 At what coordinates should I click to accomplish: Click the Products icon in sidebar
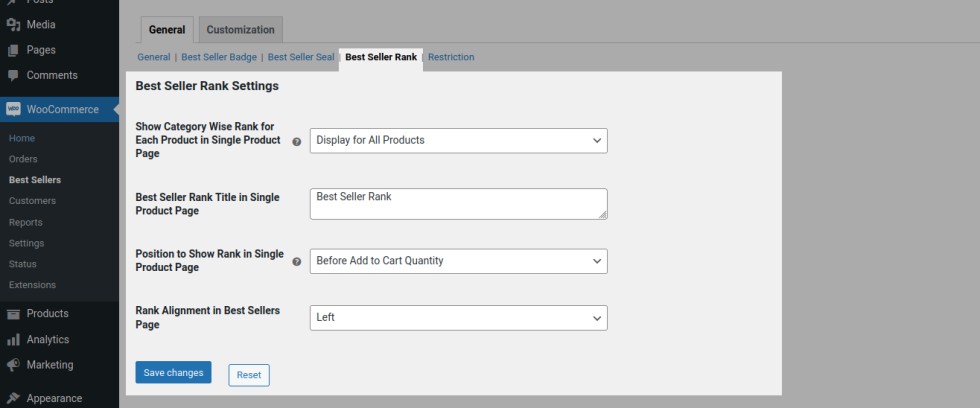click(13, 314)
